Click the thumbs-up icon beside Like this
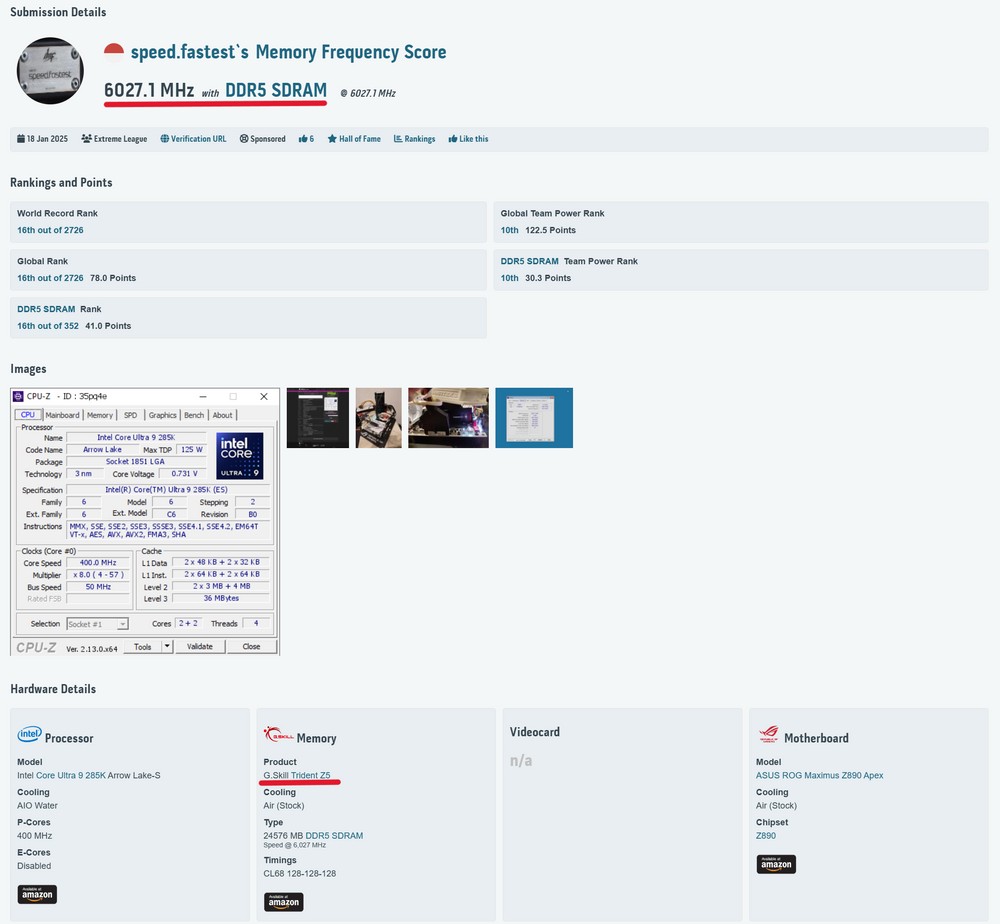 (453, 139)
